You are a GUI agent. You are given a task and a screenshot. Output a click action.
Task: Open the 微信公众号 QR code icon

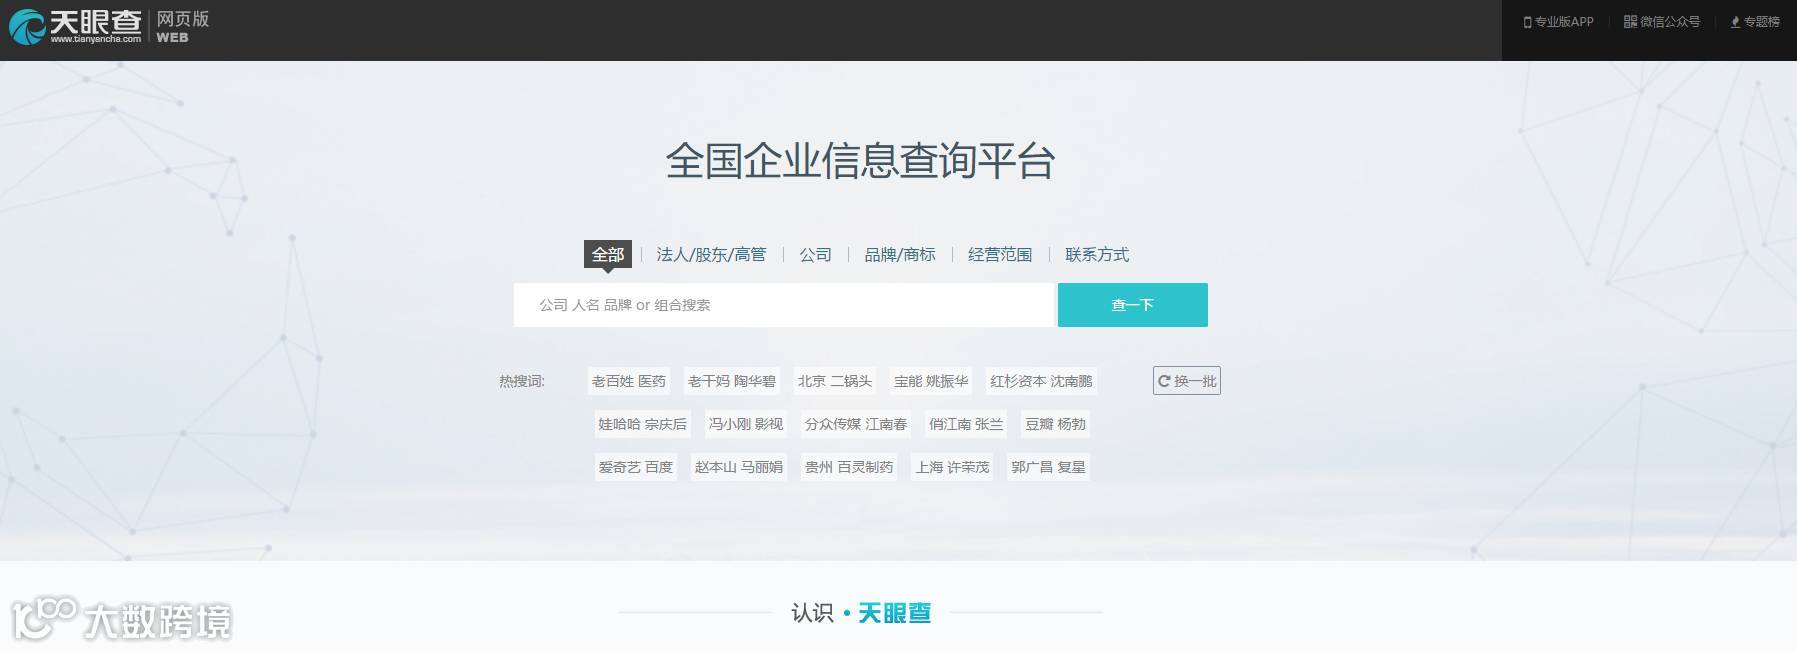coord(1630,21)
